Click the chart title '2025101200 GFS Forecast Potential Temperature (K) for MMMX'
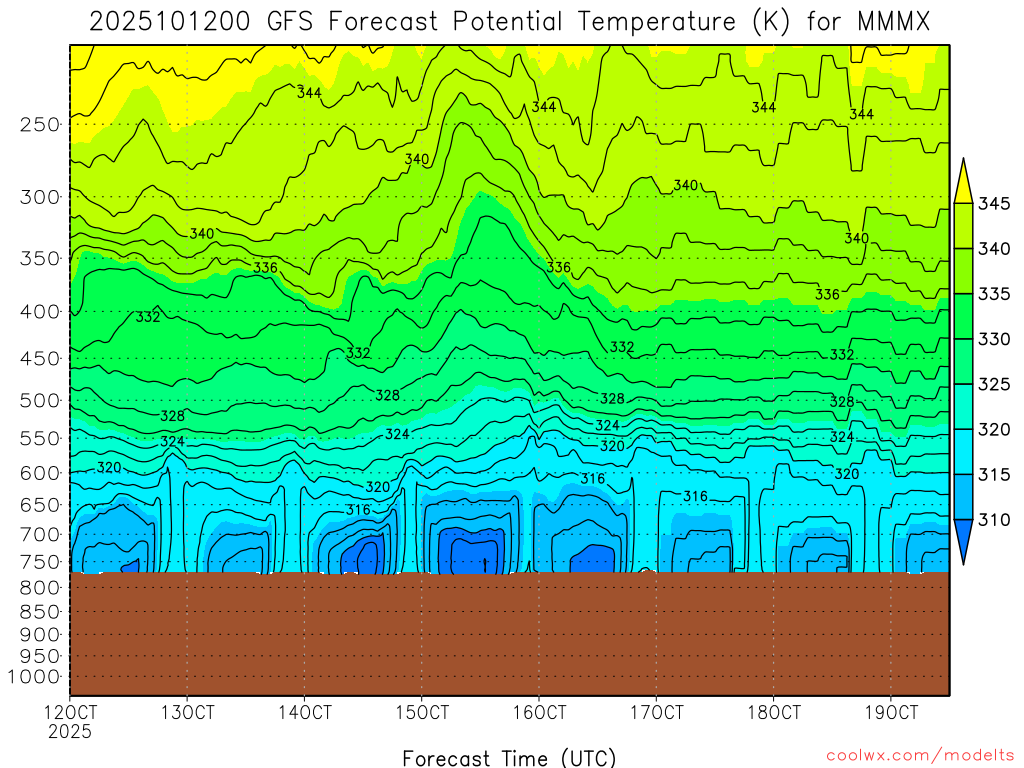The image size is (1024, 768). [509, 22]
